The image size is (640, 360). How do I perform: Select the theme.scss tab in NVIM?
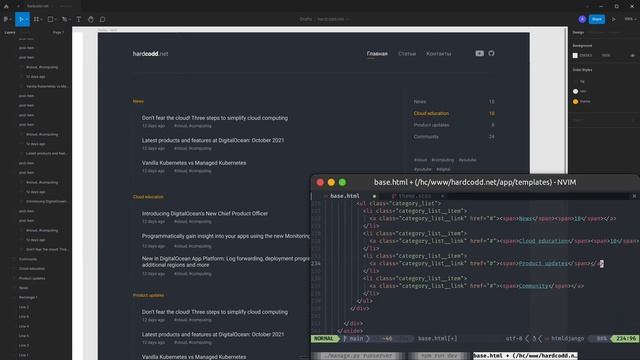(414, 196)
